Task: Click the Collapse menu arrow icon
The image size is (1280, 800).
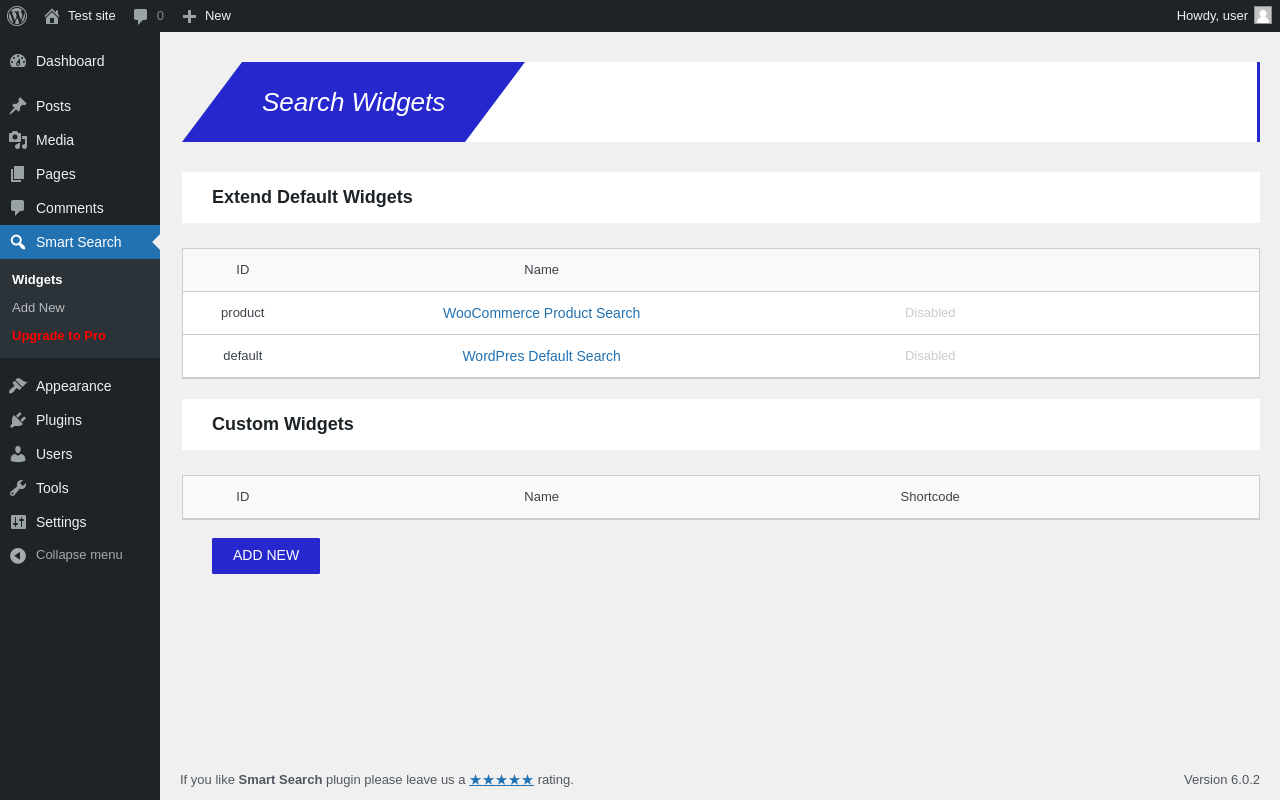Action: (18, 556)
